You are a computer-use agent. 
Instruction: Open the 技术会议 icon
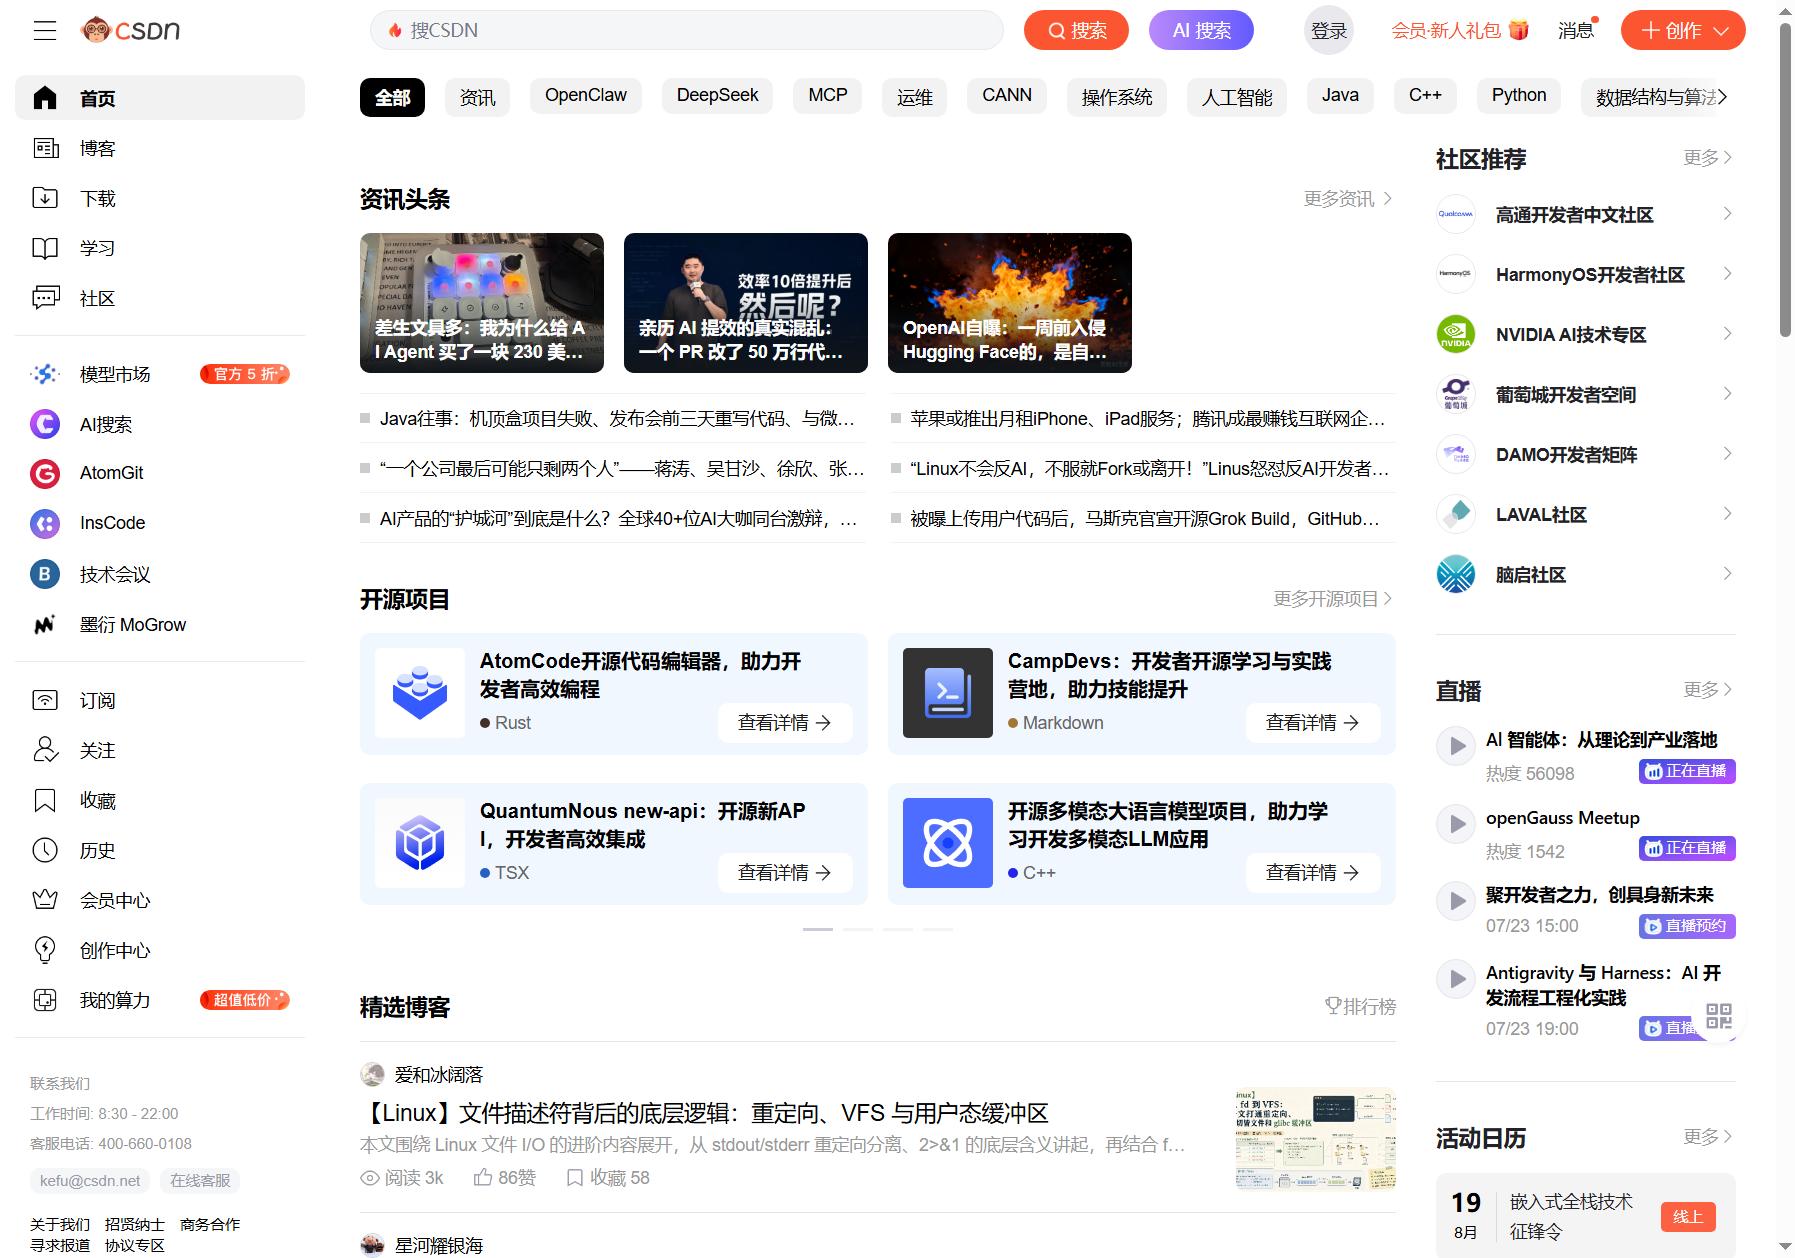[x=45, y=574]
